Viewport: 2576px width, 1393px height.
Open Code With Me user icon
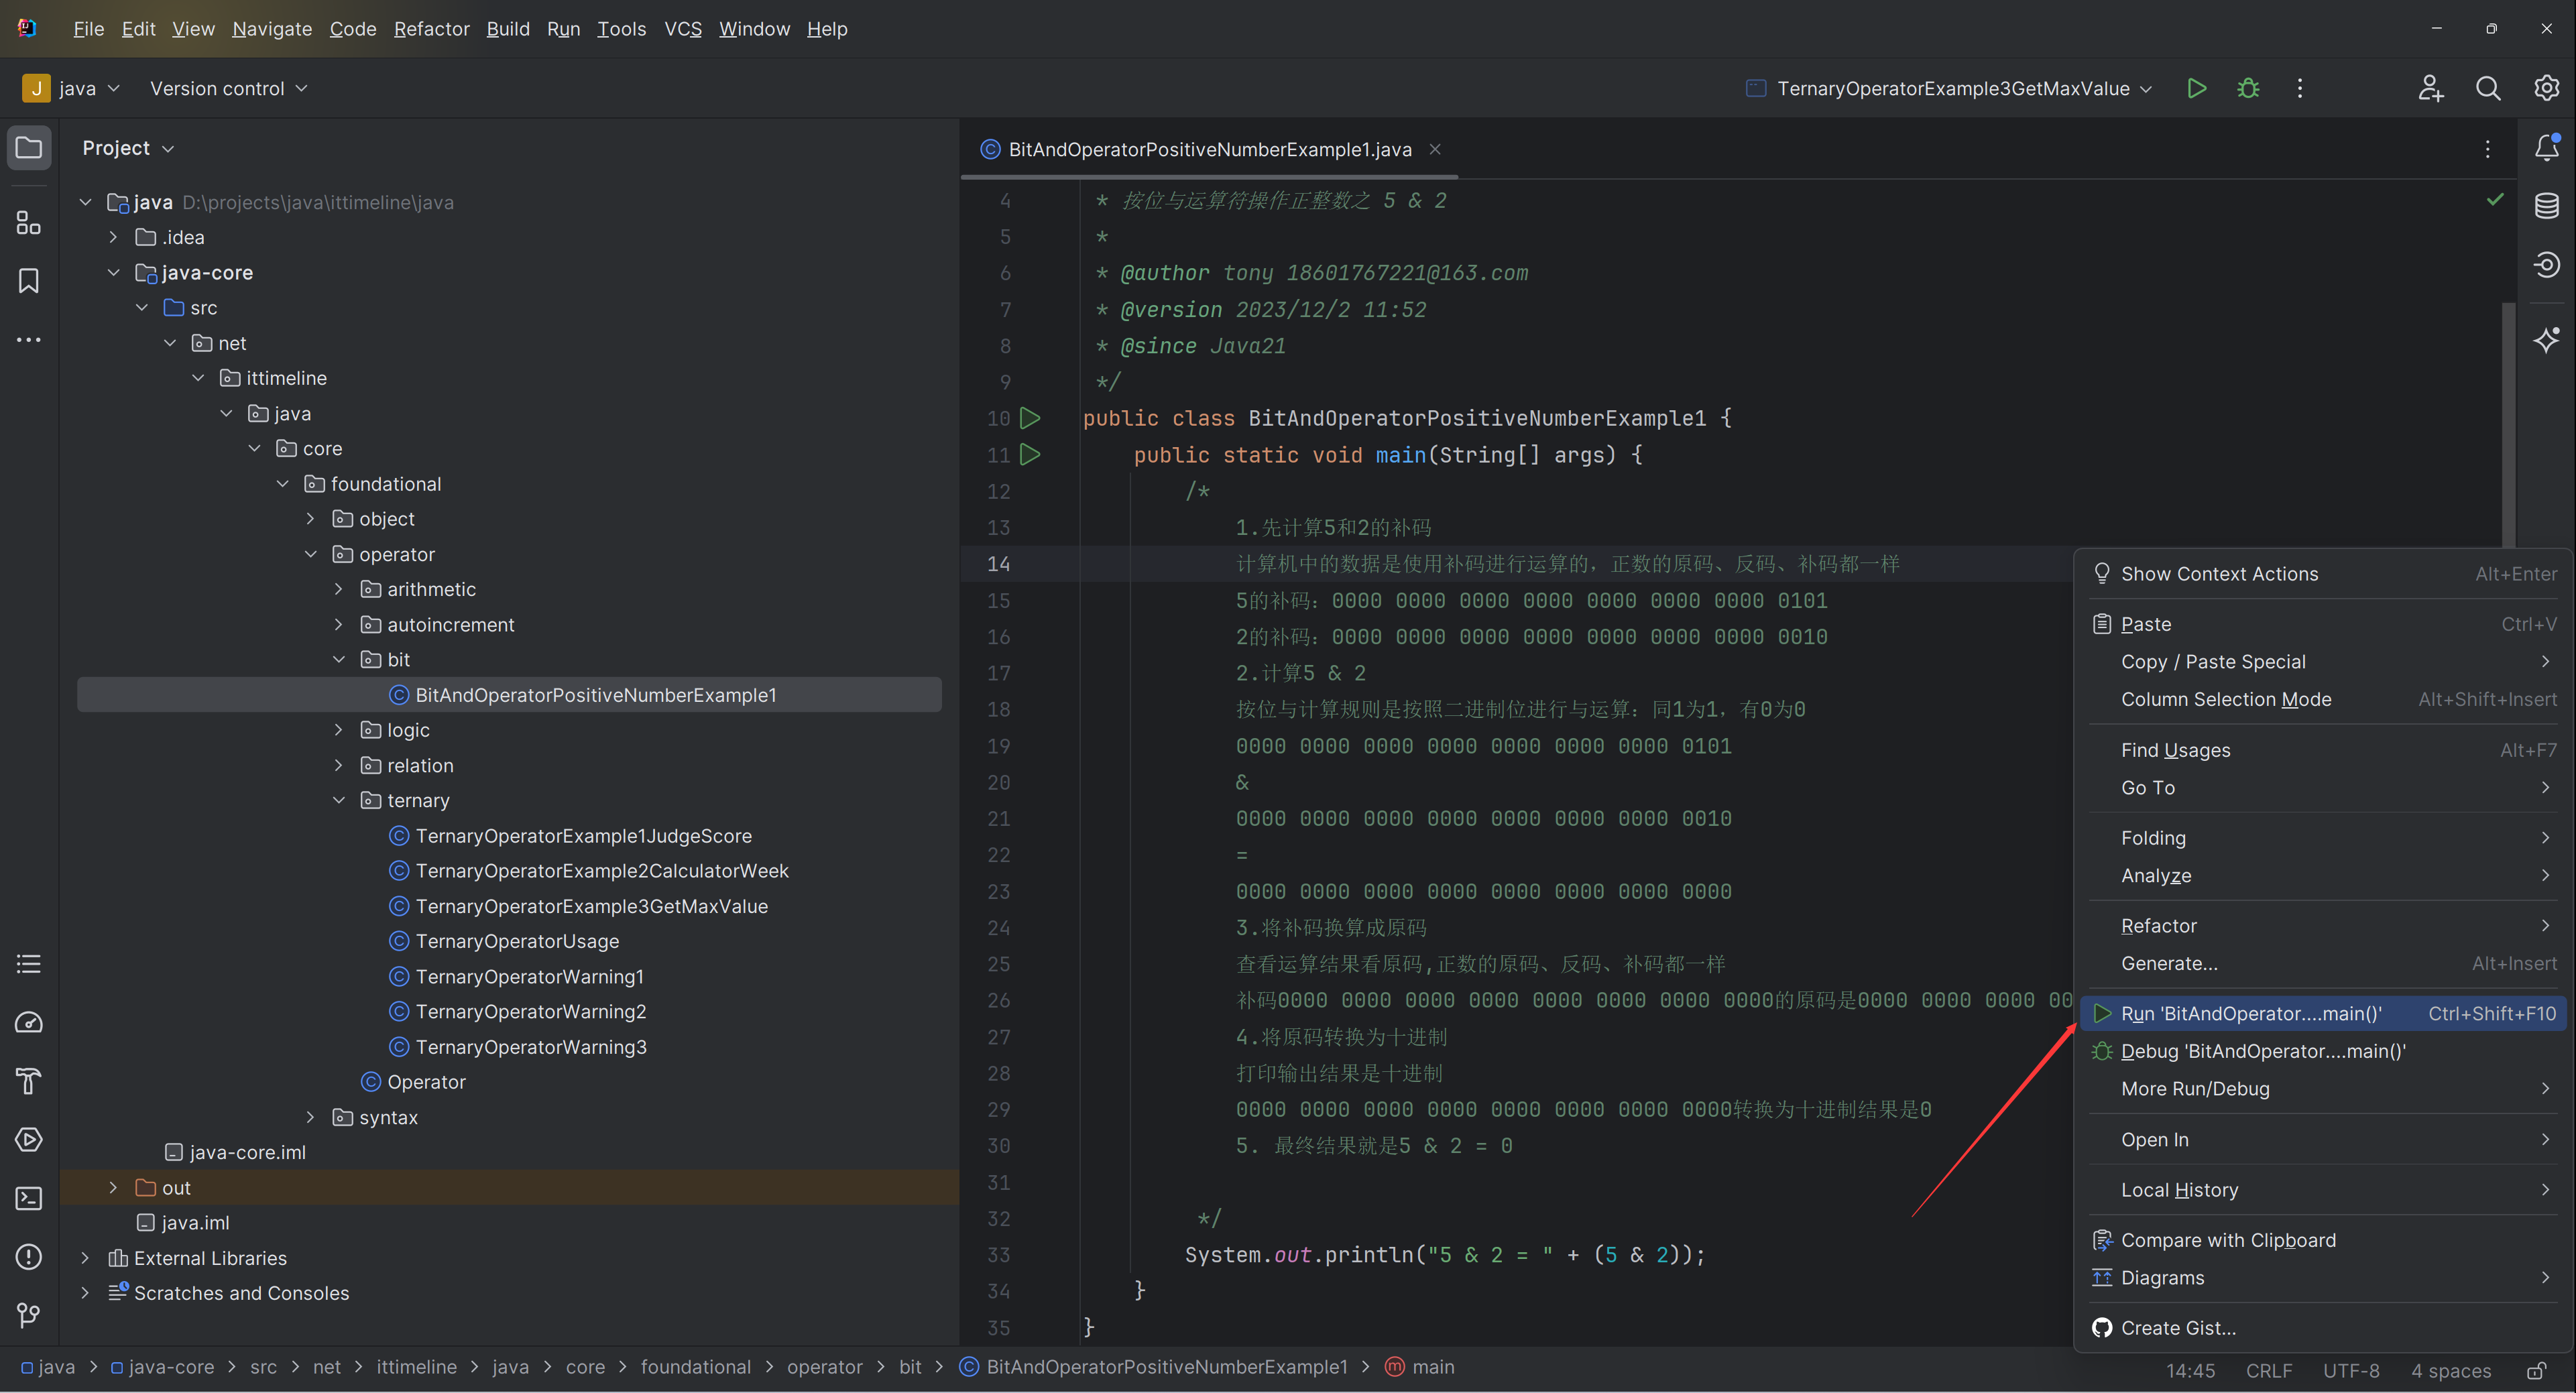pyautogui.click(x=2431, y=88)
